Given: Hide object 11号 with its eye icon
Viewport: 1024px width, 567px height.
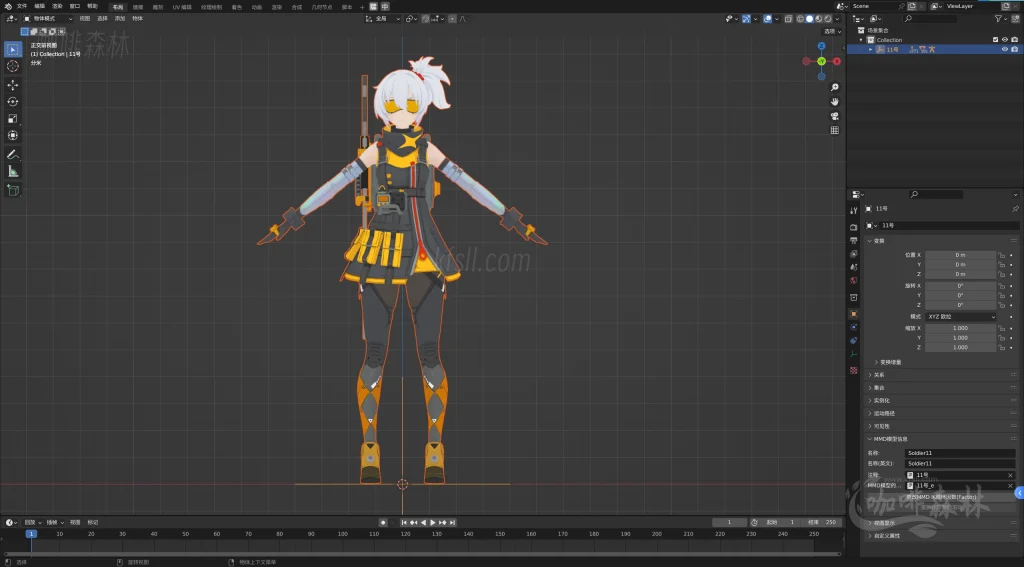Looking at the screenshot, I should (x=1005, y=50).
